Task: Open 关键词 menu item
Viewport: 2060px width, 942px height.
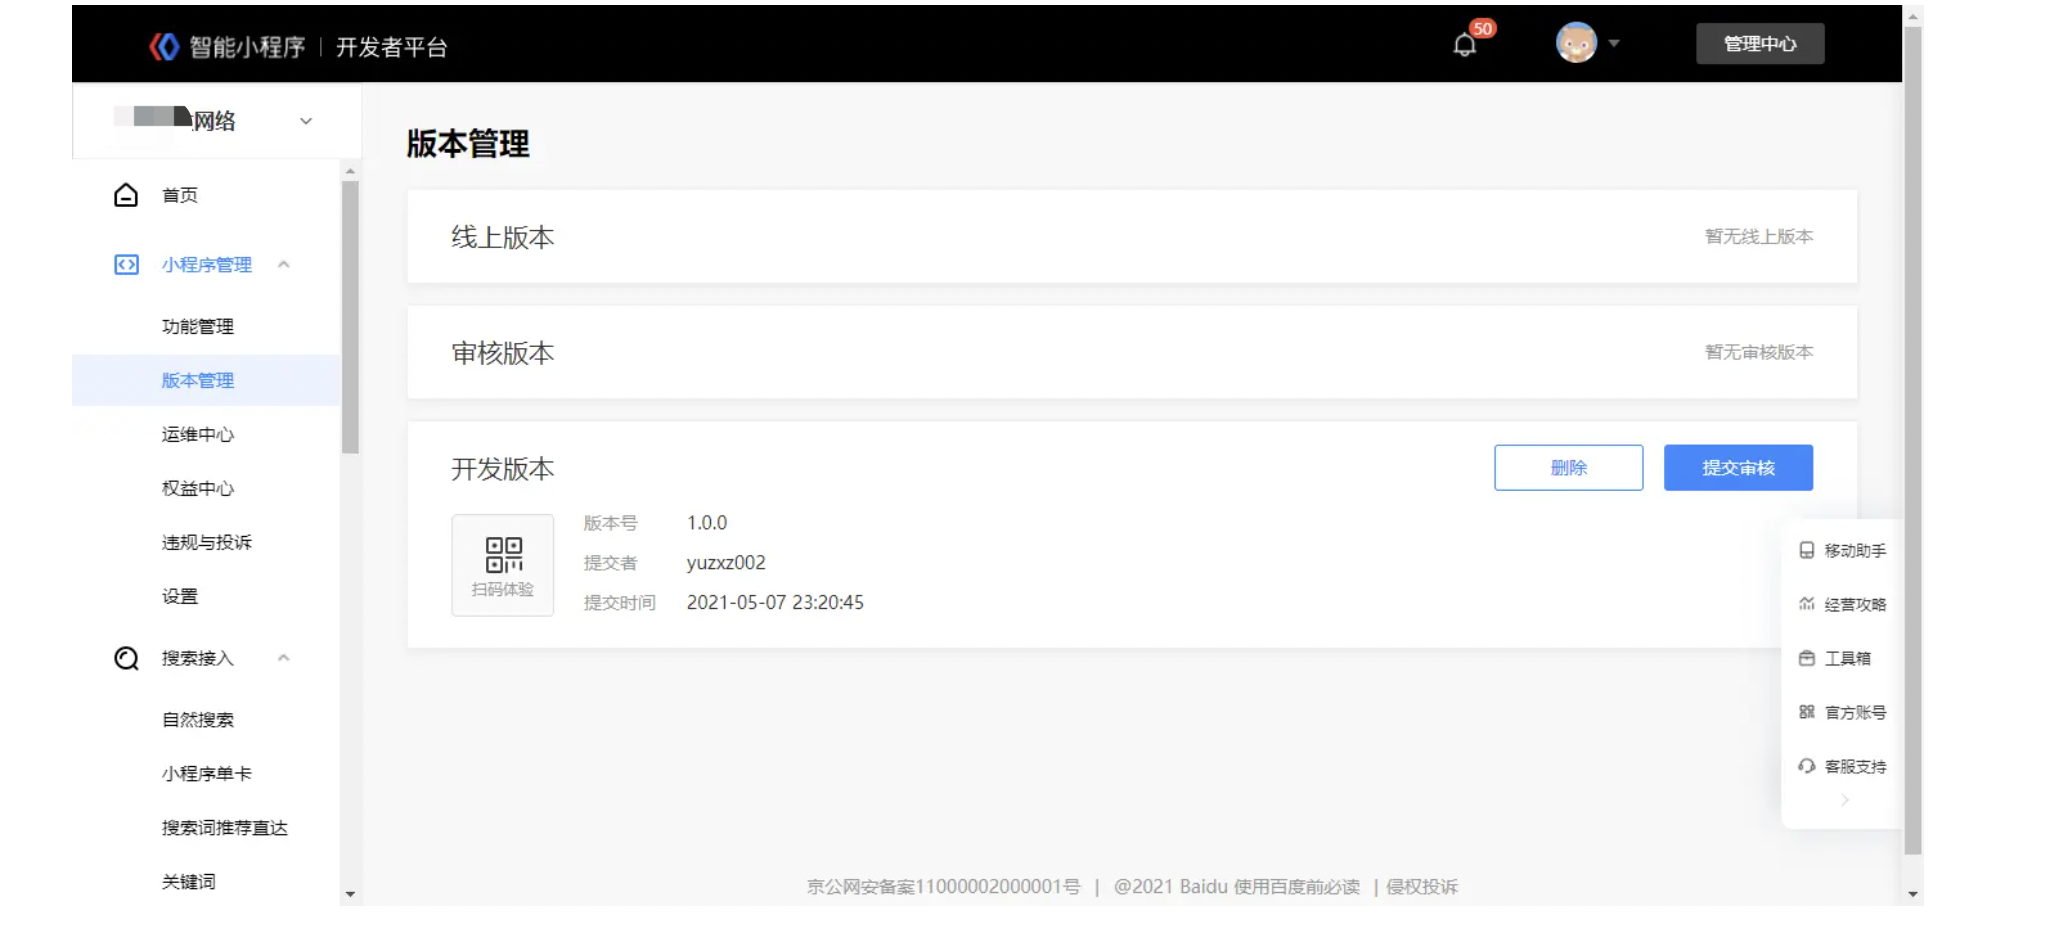Action: (x=189, y=882)
